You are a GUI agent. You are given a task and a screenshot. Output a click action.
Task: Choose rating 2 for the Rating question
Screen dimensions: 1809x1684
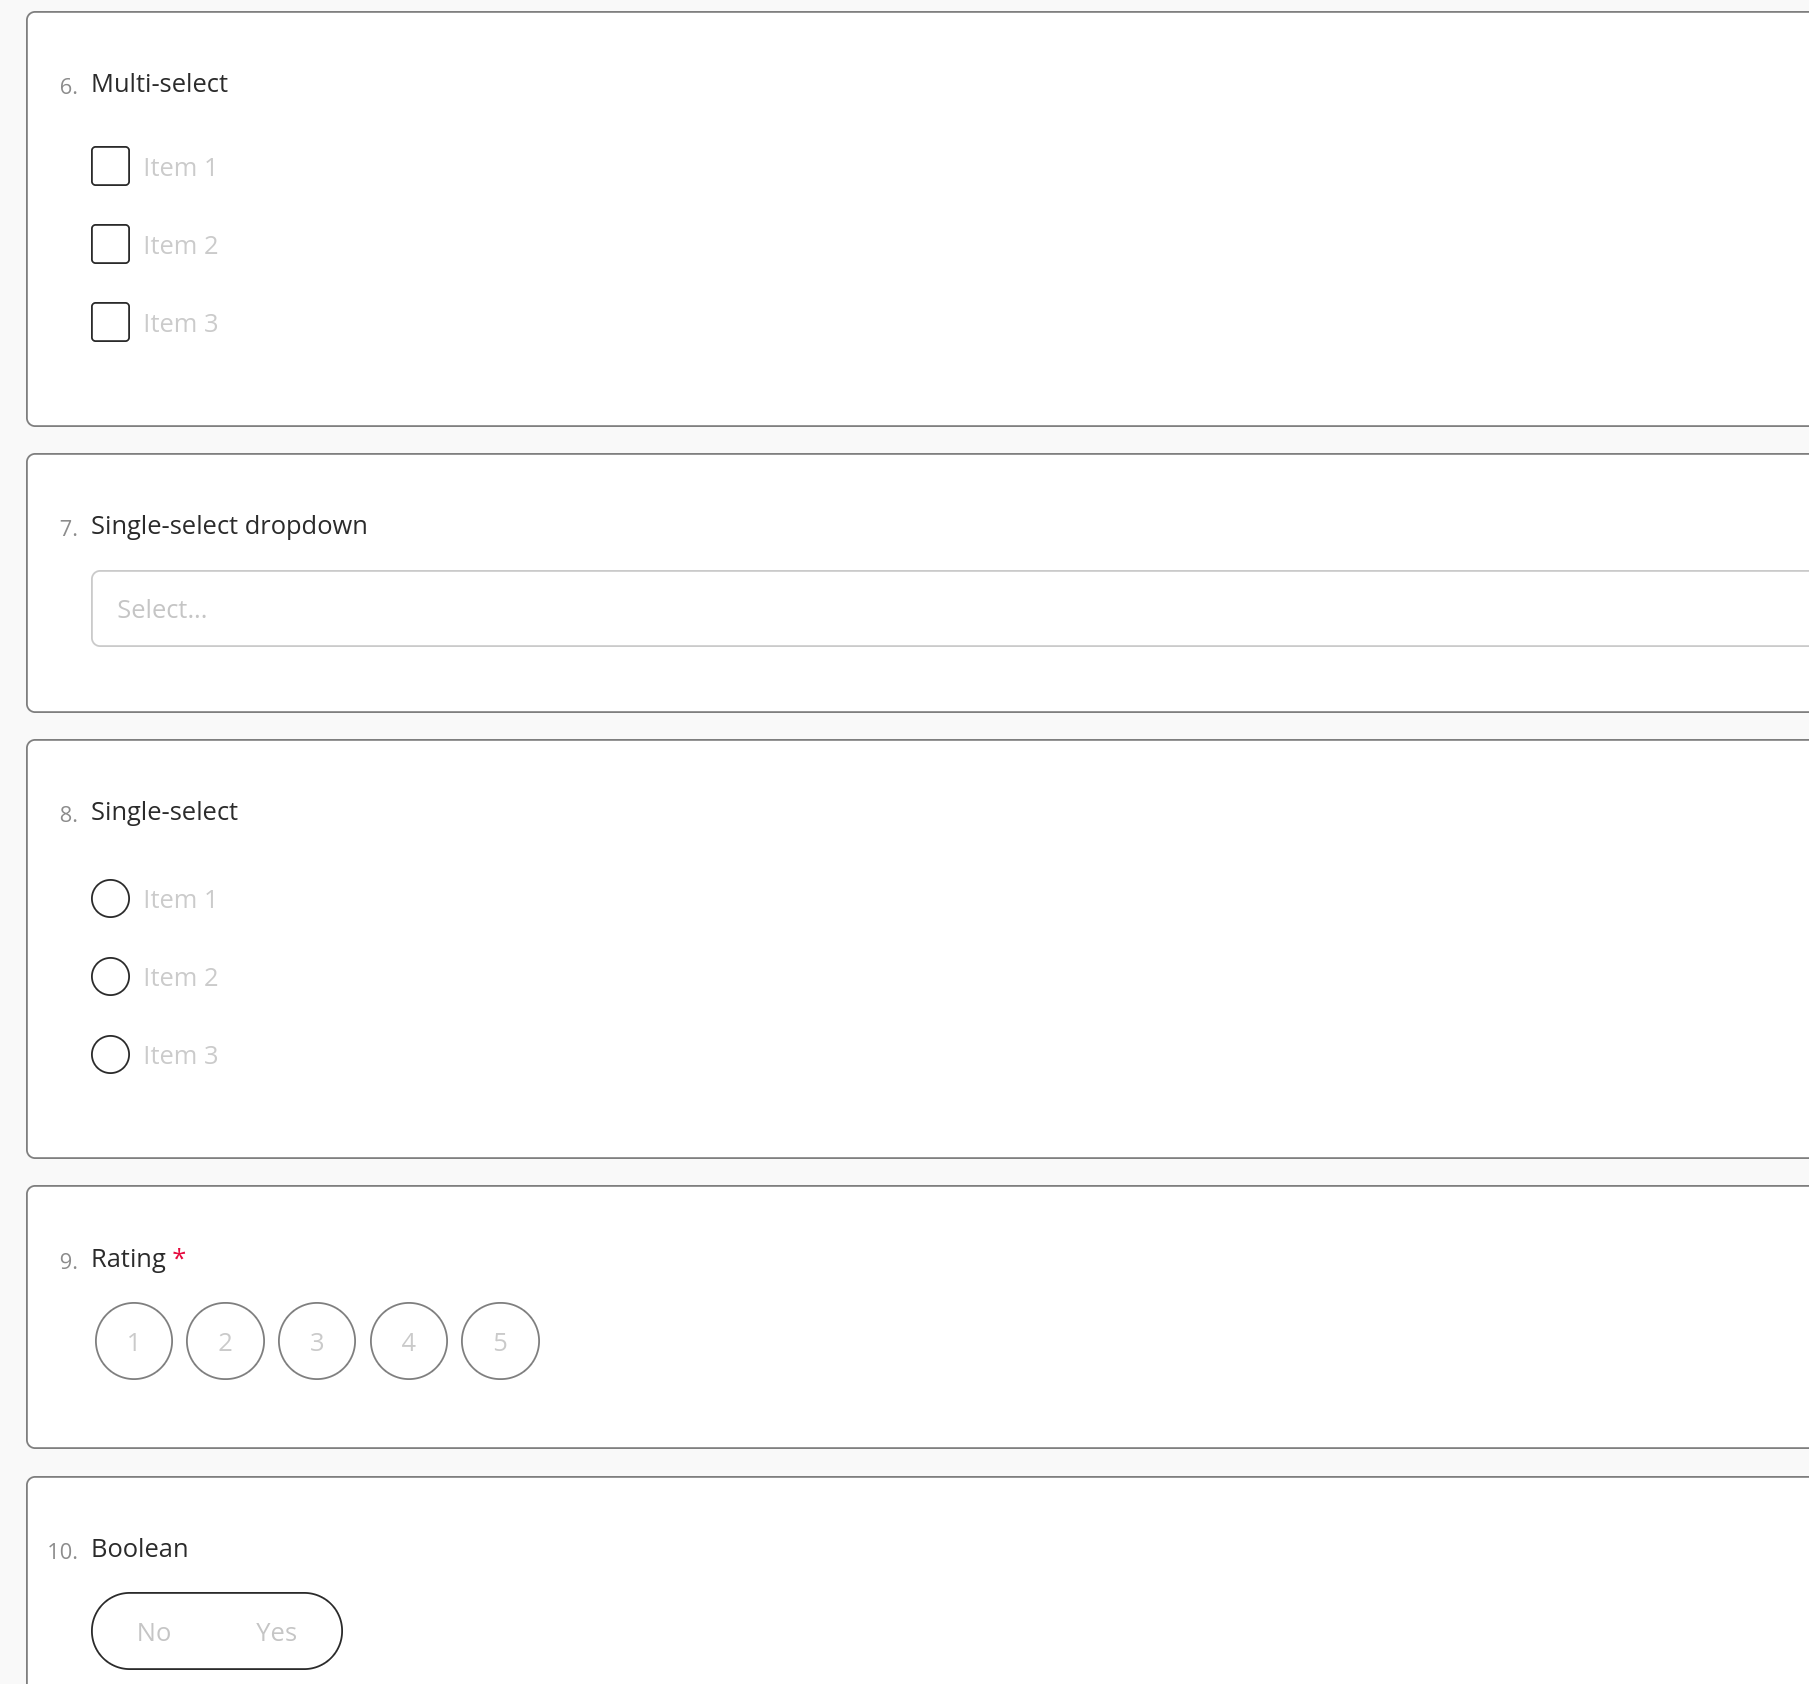(x=225, y=1341)
